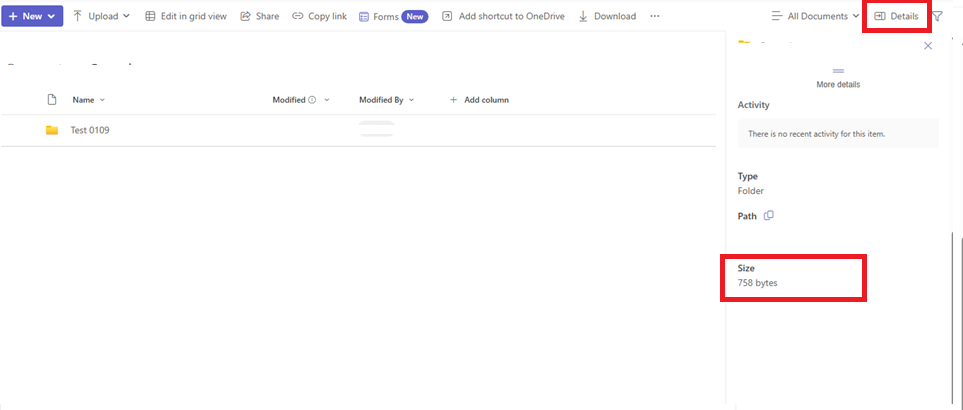
Task: Click the New badge beside Forms
Action: coord(415,17)
